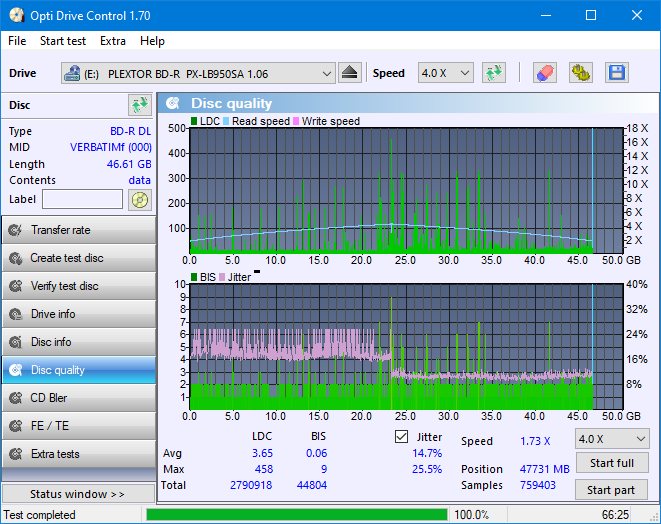Click the LDC Avg value 3.65

[263, 453]
